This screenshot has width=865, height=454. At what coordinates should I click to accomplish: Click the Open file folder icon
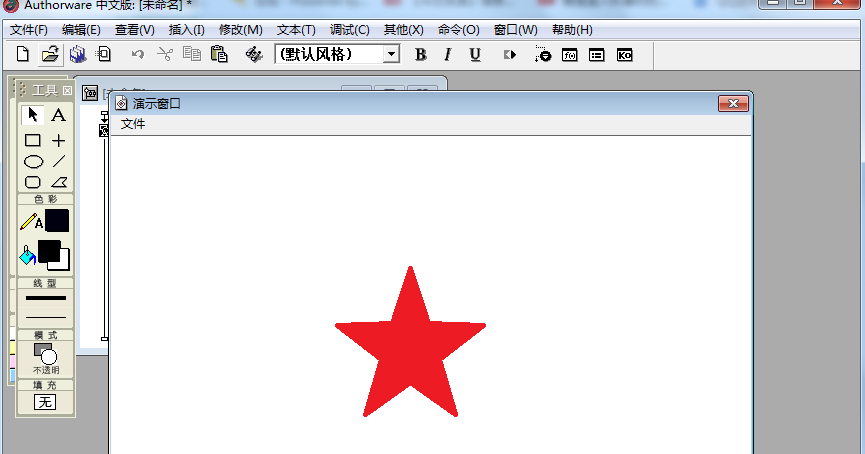[x=50, y=54]
